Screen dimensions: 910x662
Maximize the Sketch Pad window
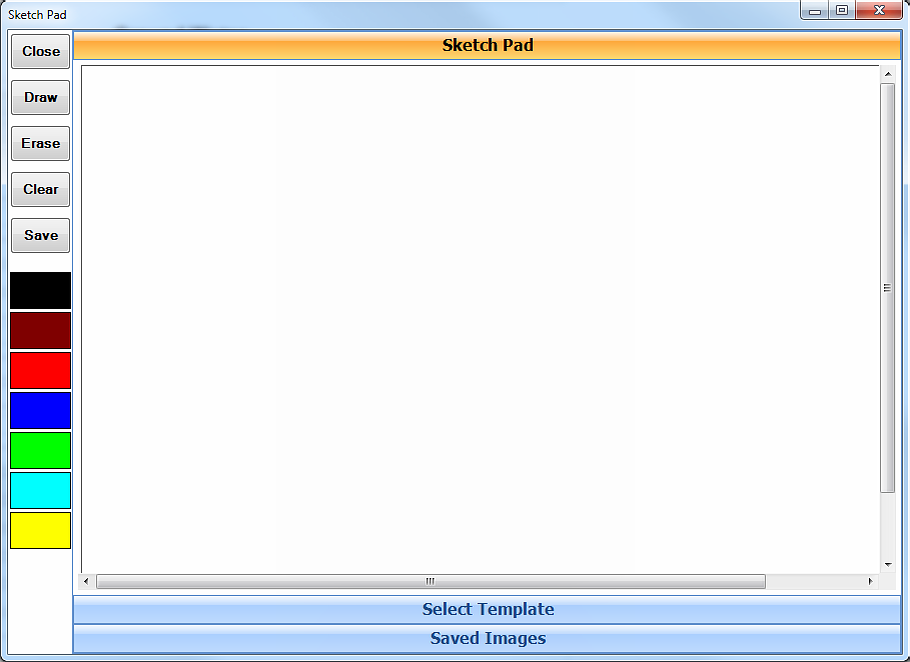(x=842, y=10)
